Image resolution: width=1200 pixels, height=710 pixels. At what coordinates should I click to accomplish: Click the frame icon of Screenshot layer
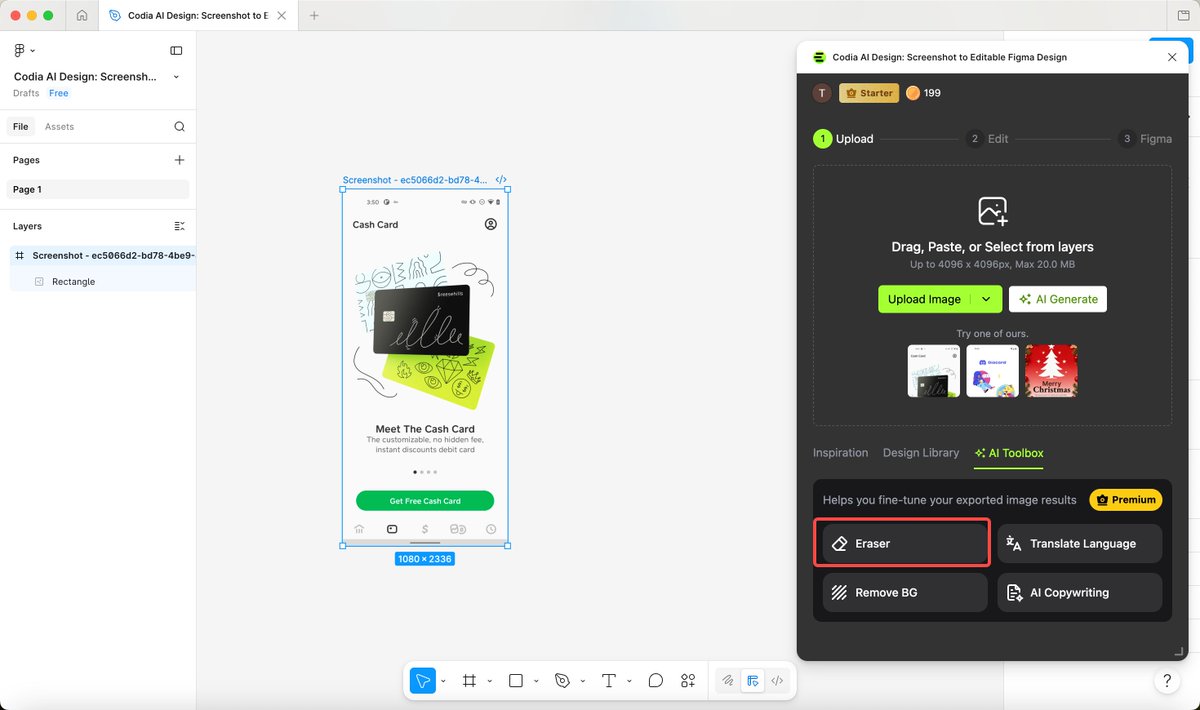[20, 256]
